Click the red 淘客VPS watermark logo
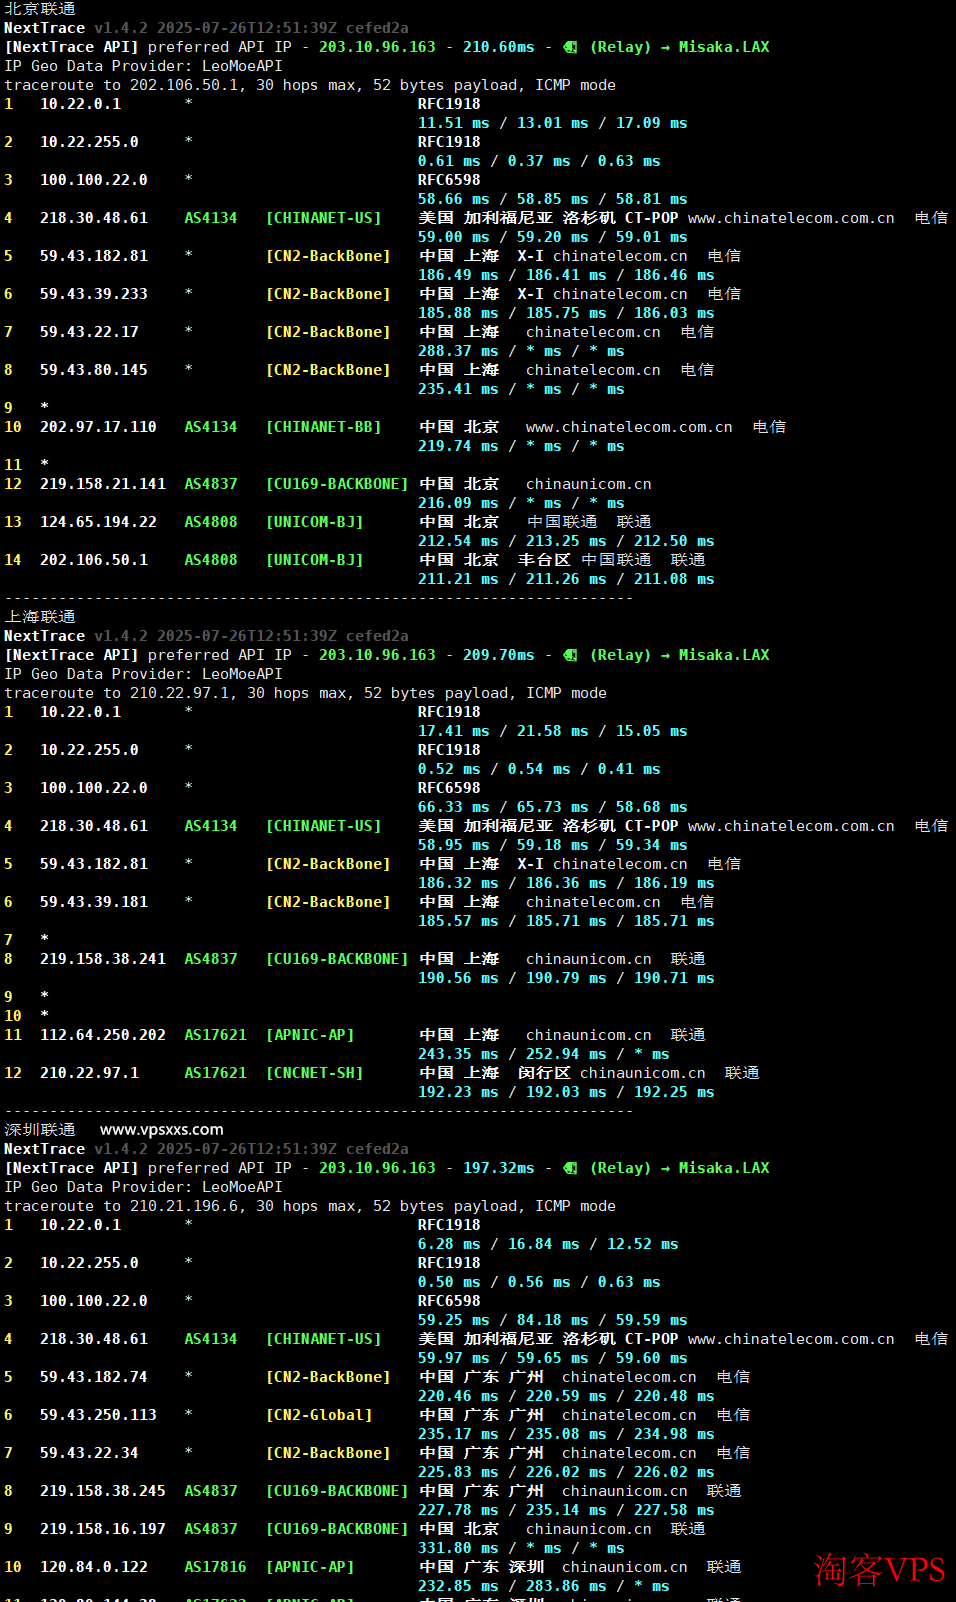 (x=879, y=1569)
